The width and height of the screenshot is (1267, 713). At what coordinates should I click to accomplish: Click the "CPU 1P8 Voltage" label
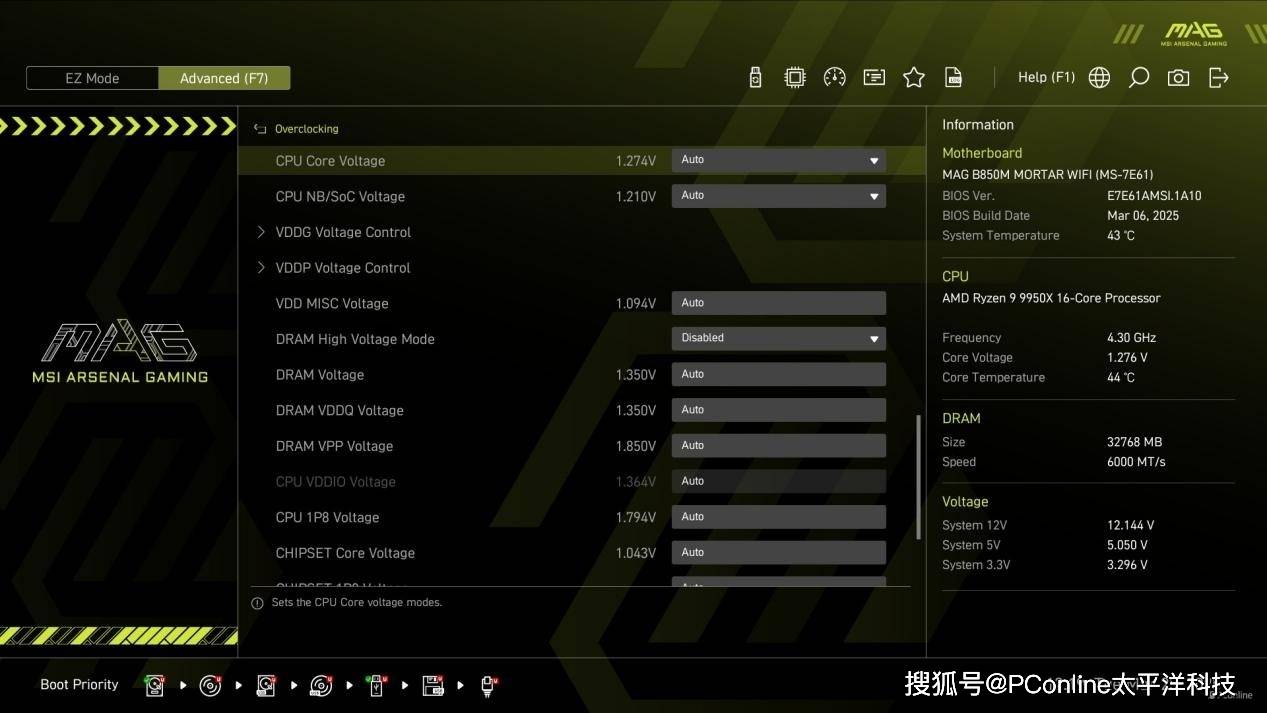pos(327,518)
